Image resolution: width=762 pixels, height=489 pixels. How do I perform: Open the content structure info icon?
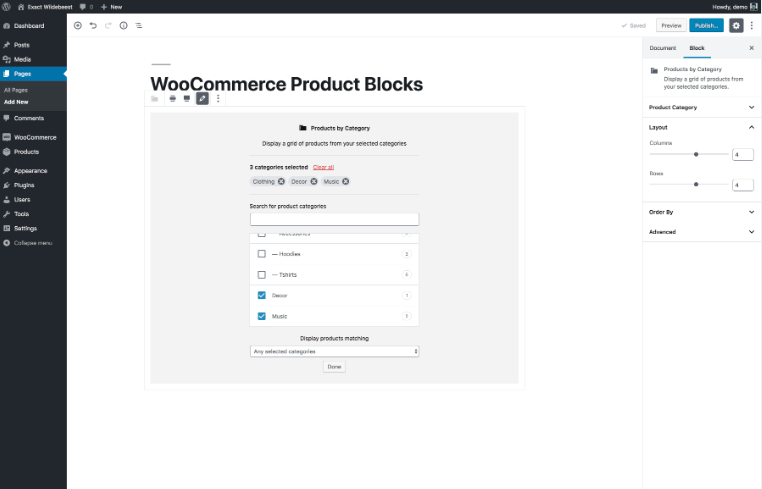[123, 25]
